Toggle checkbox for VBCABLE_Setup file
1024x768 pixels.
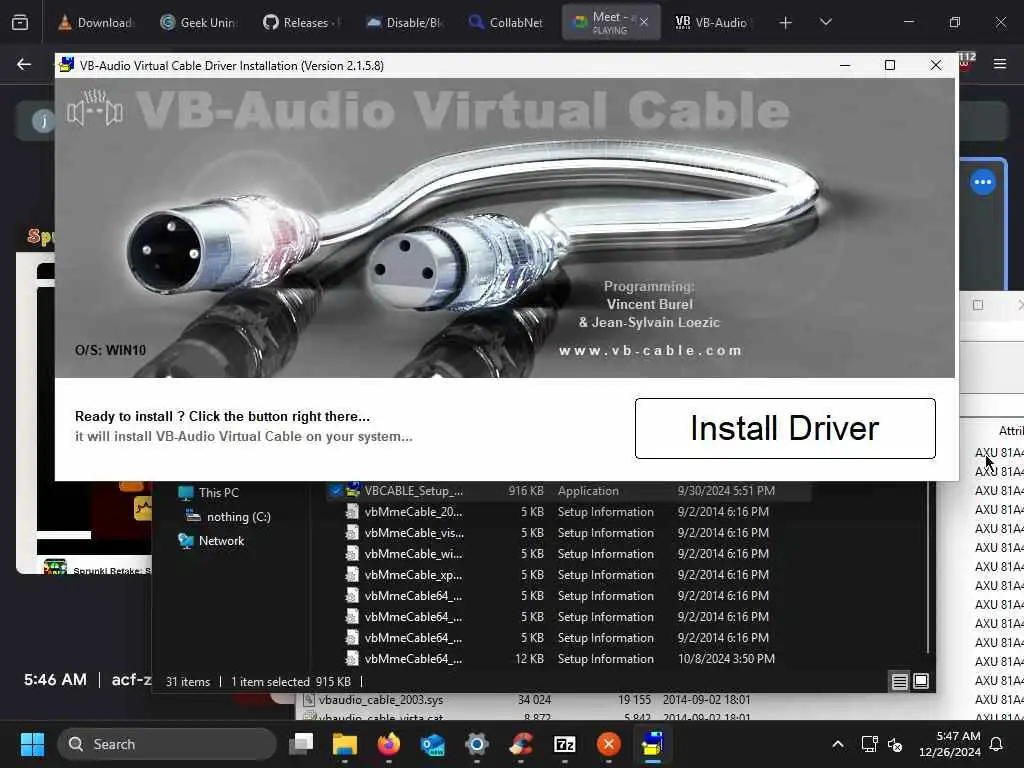(x=336, y=490)
